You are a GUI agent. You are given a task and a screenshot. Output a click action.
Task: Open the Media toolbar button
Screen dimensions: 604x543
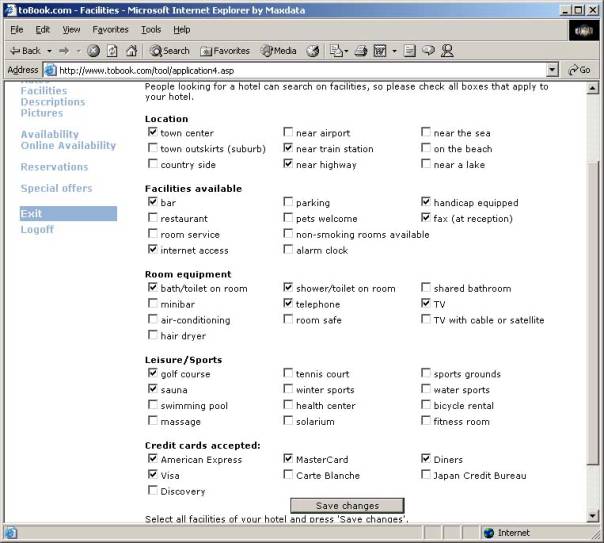point(279,50)
